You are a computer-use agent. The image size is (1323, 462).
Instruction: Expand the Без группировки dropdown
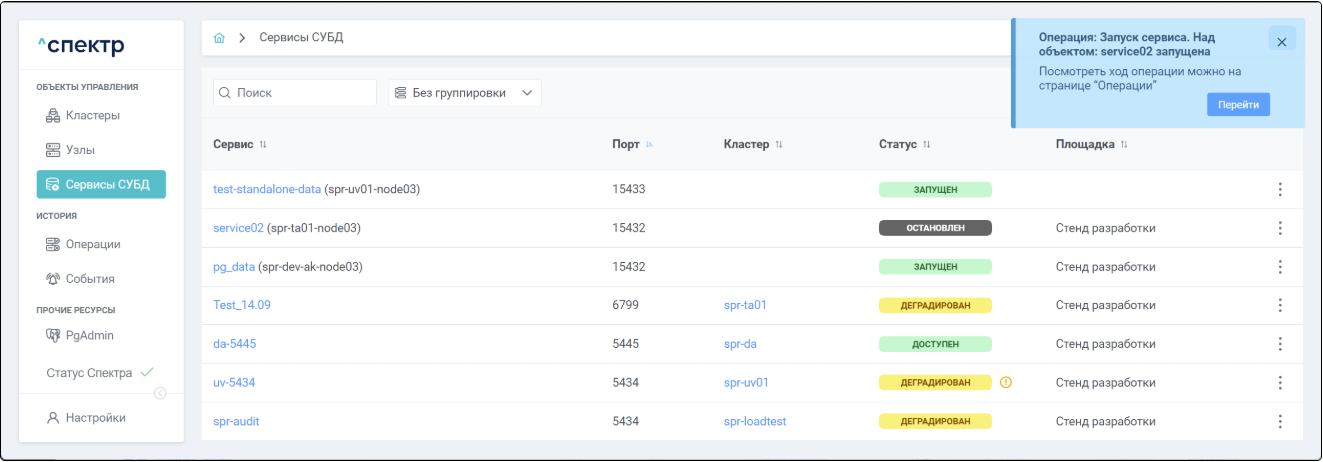point(464,93)
